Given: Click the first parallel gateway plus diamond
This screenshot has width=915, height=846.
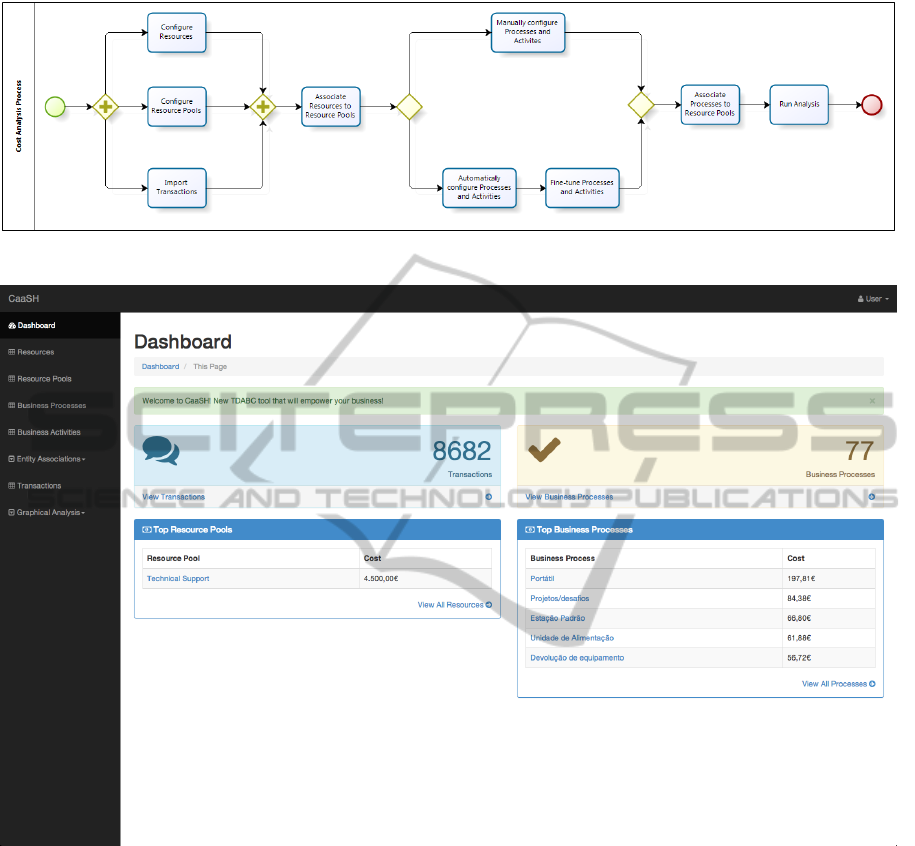Looking at the screenshot, I should tap(105, 106).
